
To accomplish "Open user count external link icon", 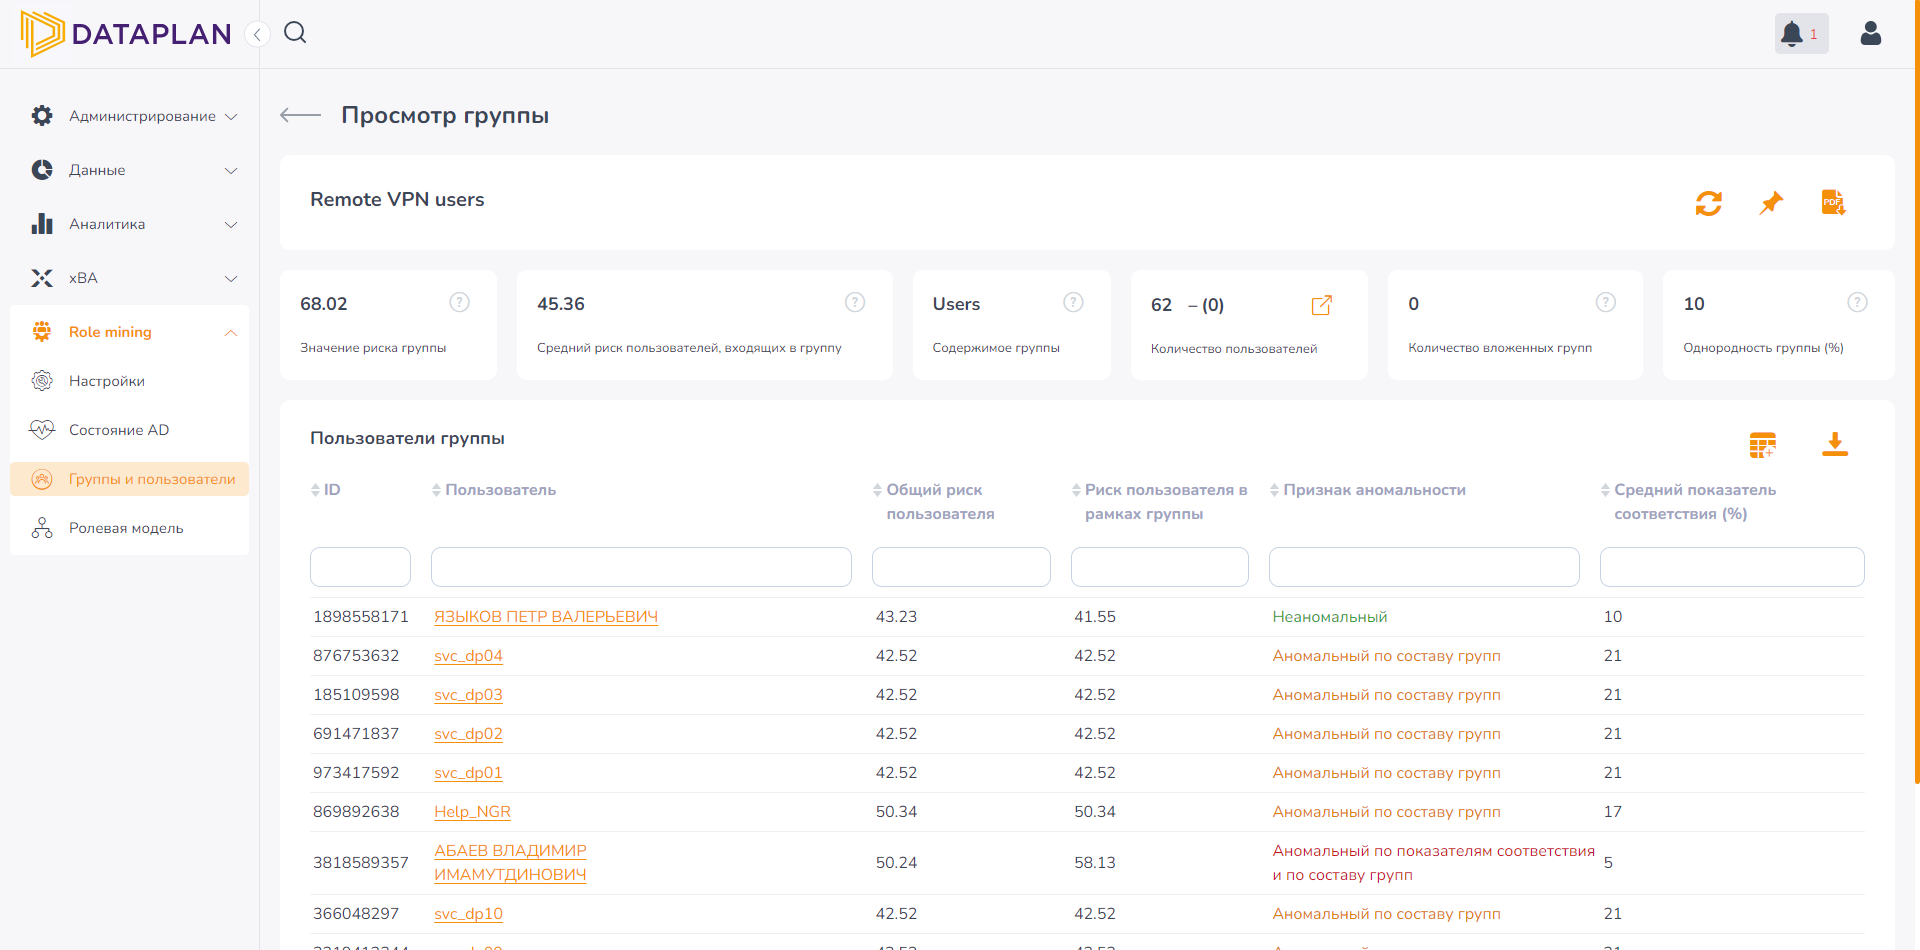I will click(1321, 305).
